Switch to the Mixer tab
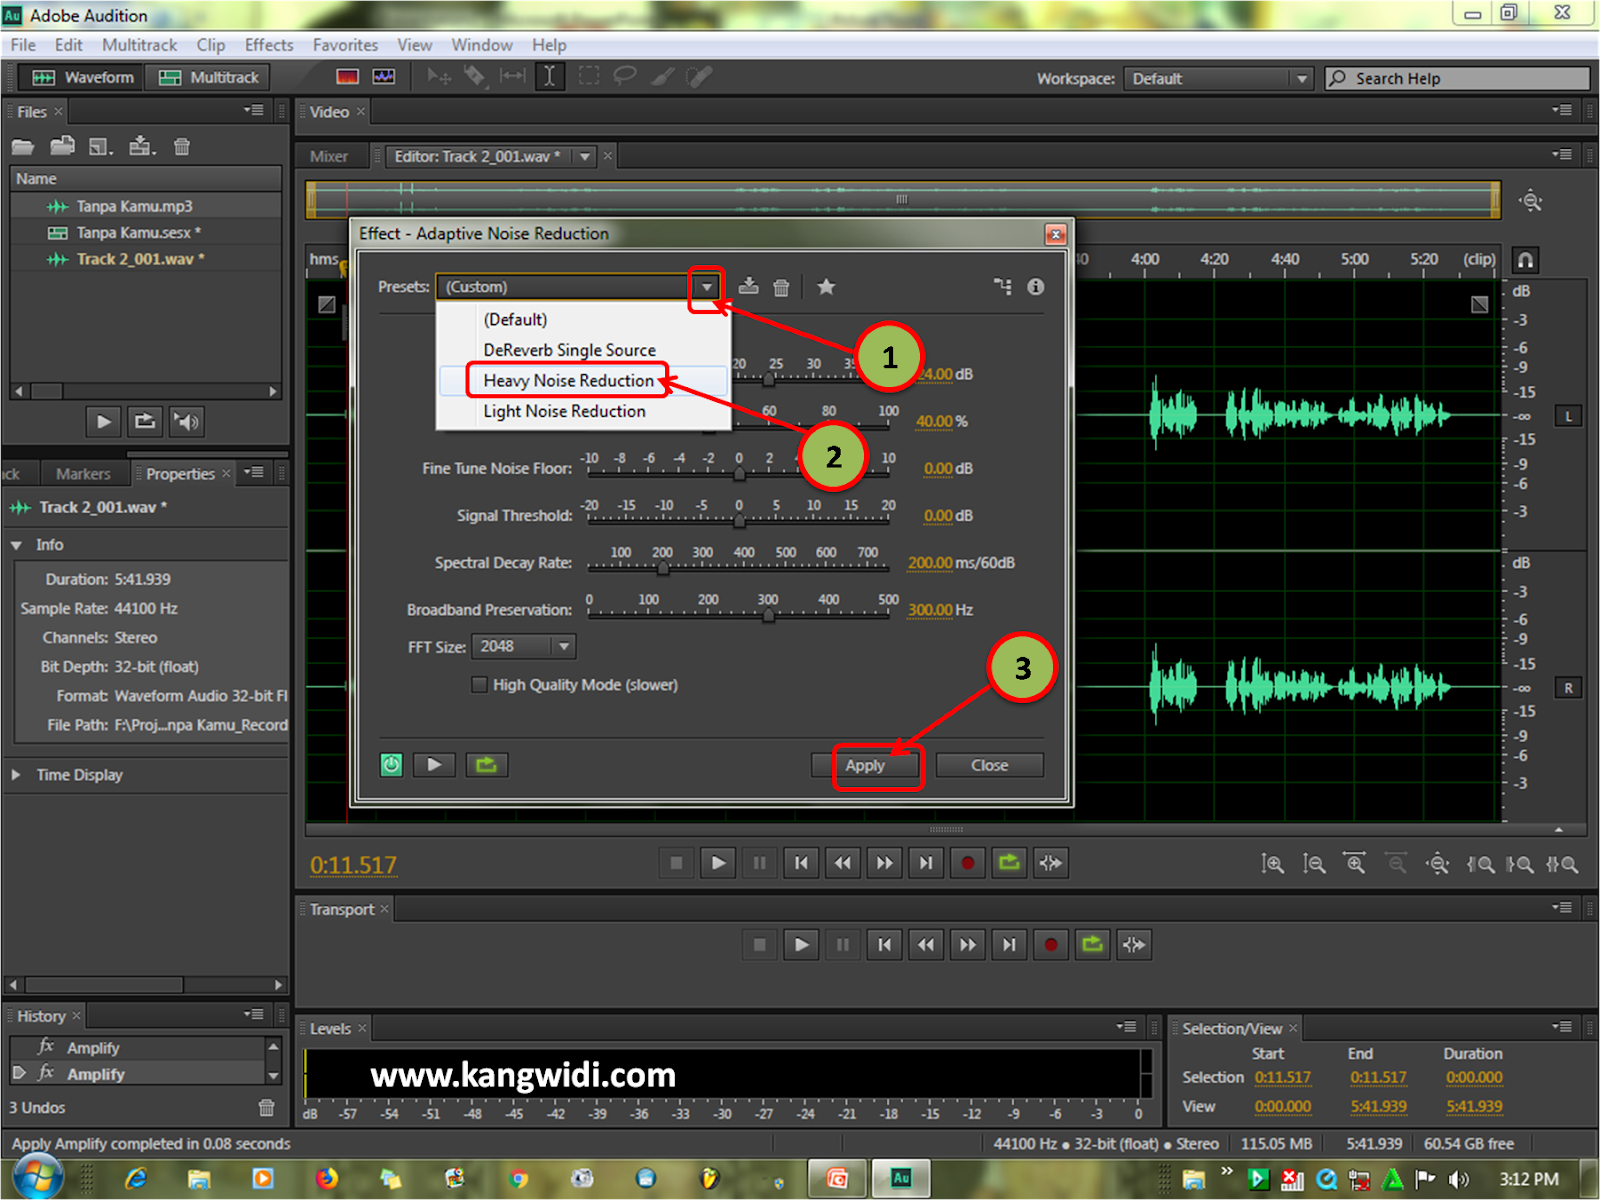1600x1200 pixels. click(329, 157)
